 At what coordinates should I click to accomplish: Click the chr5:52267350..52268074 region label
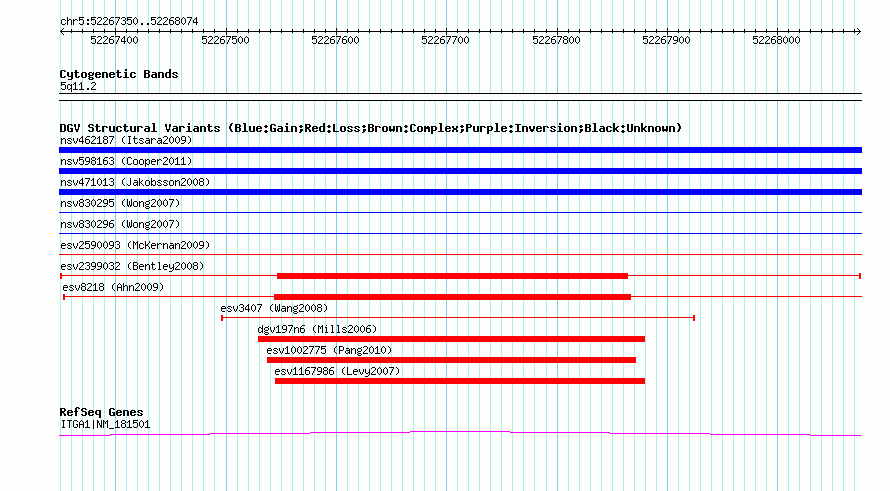pyautogui.click(x=129, y=22)
